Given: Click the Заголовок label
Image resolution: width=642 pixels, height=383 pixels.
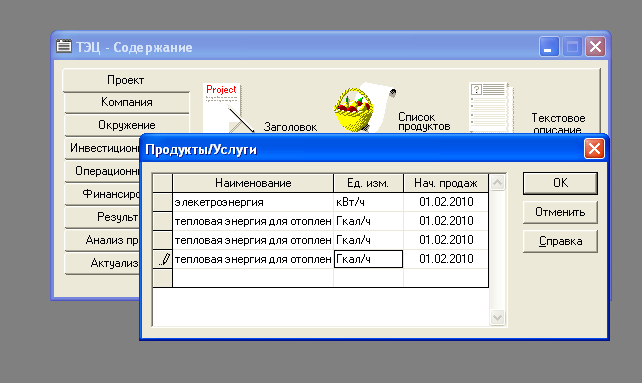Looking at the screenshot, I should (290, 127).
